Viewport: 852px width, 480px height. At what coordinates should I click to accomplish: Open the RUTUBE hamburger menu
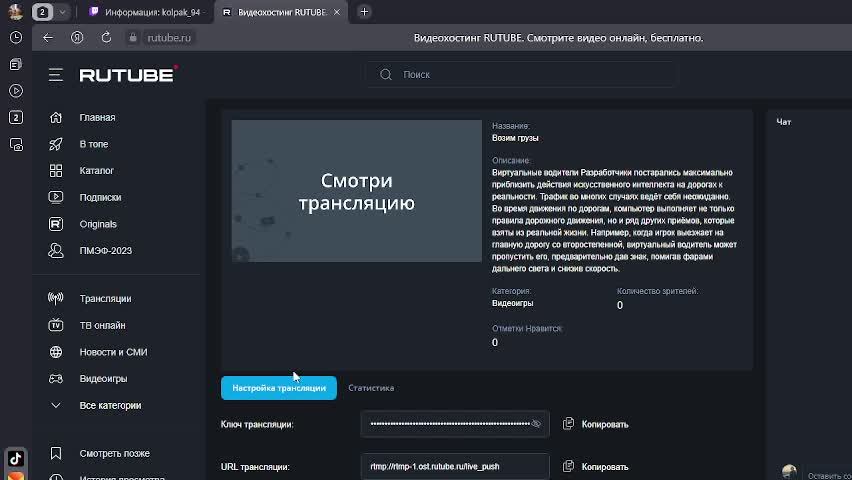coord(55,74)
